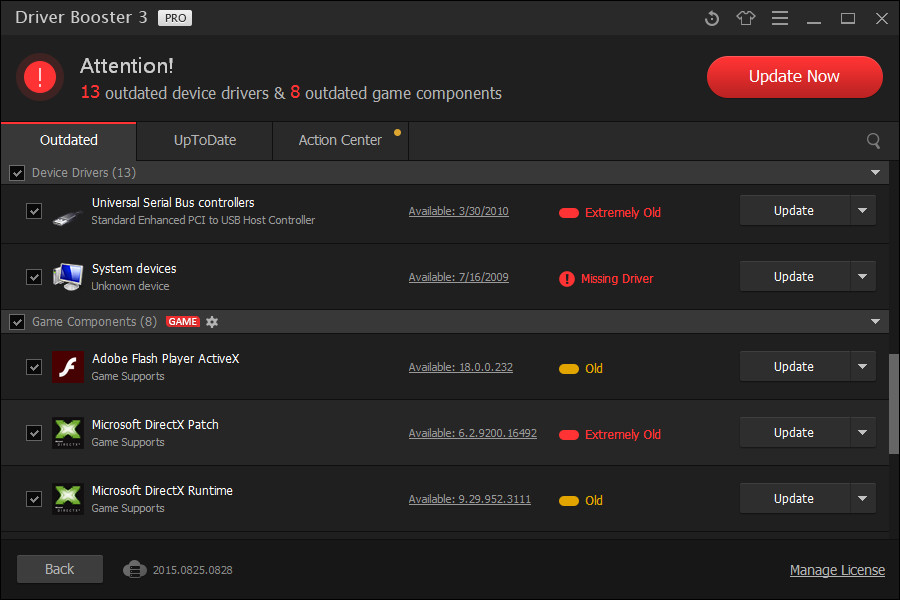Uncheck the Device Drivers group checkbox
Viewport: 900px width, 600px height.
coord(17,172)
